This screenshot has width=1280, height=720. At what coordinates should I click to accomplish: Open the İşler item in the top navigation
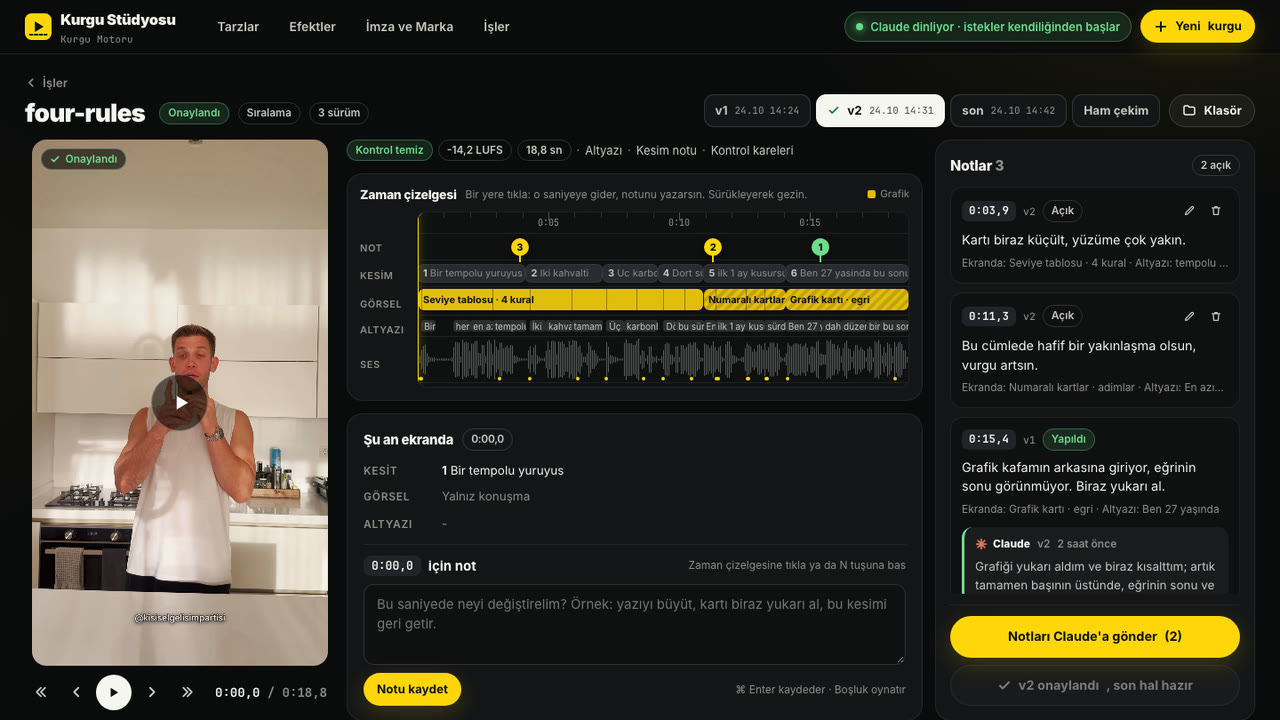[x=496, y=27]
